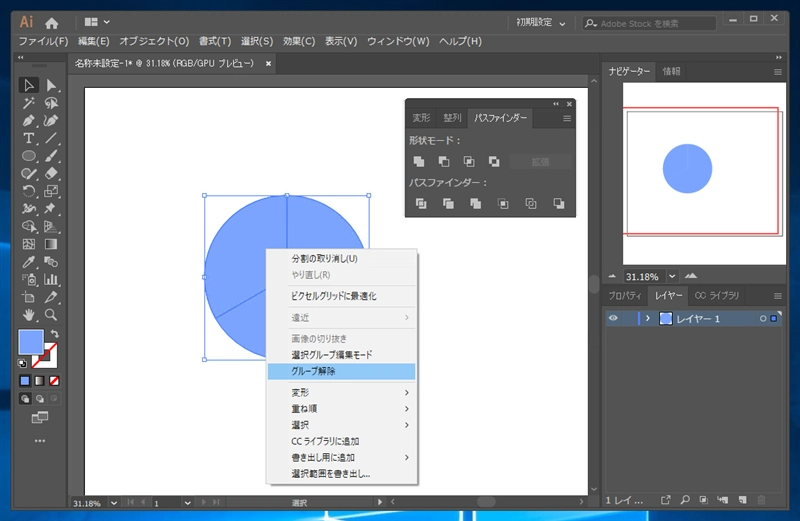
Task: Choose the Lasso tool
Action: coord(51,103)
